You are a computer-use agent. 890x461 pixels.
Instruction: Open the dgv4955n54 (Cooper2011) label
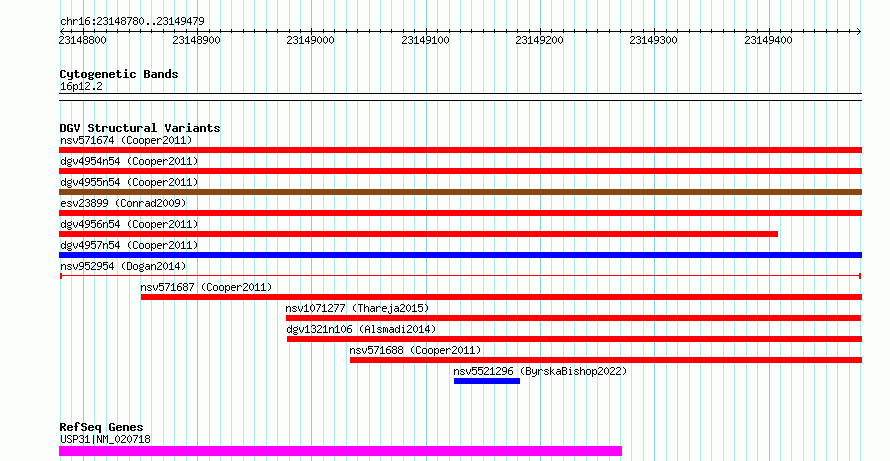[x=129, y=182]
